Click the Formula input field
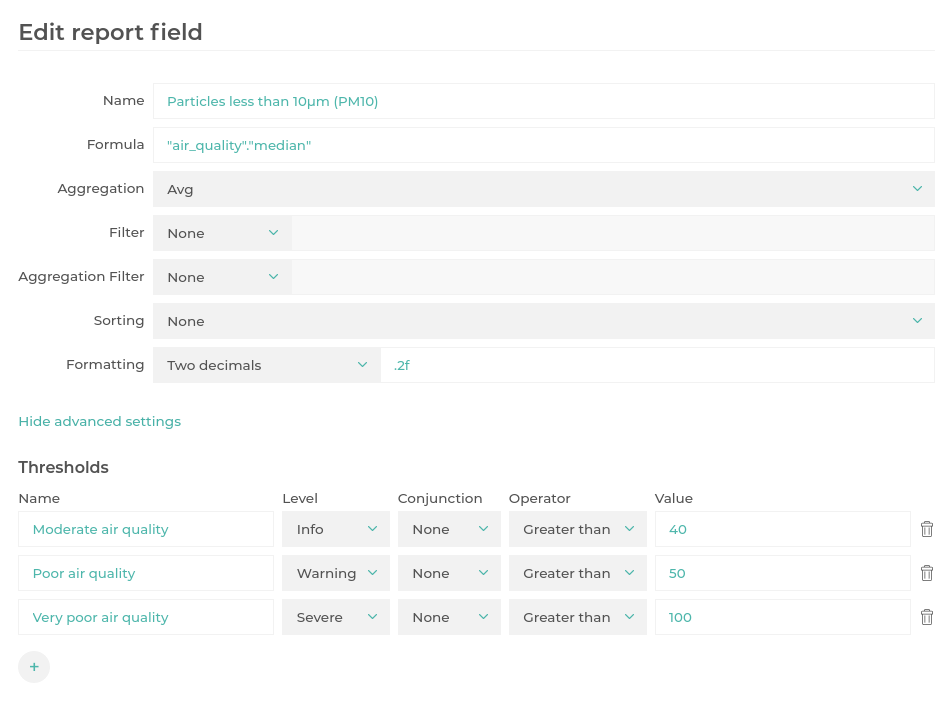945x701 pixels. point(544,145)
